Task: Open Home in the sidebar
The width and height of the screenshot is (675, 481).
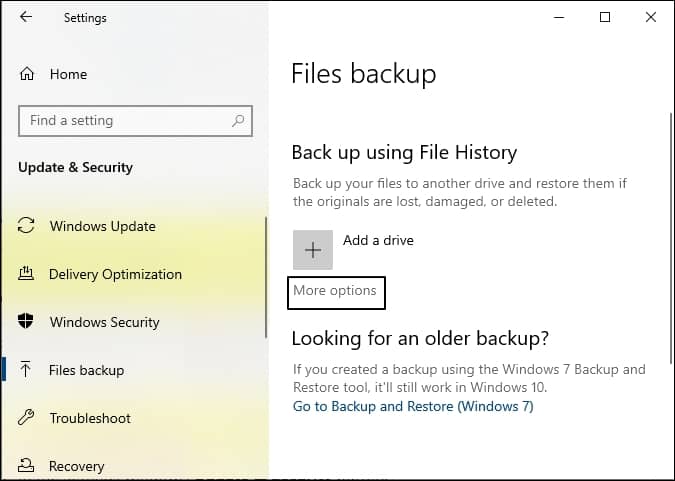Action: pyautogui.click(x=68, y=74)
